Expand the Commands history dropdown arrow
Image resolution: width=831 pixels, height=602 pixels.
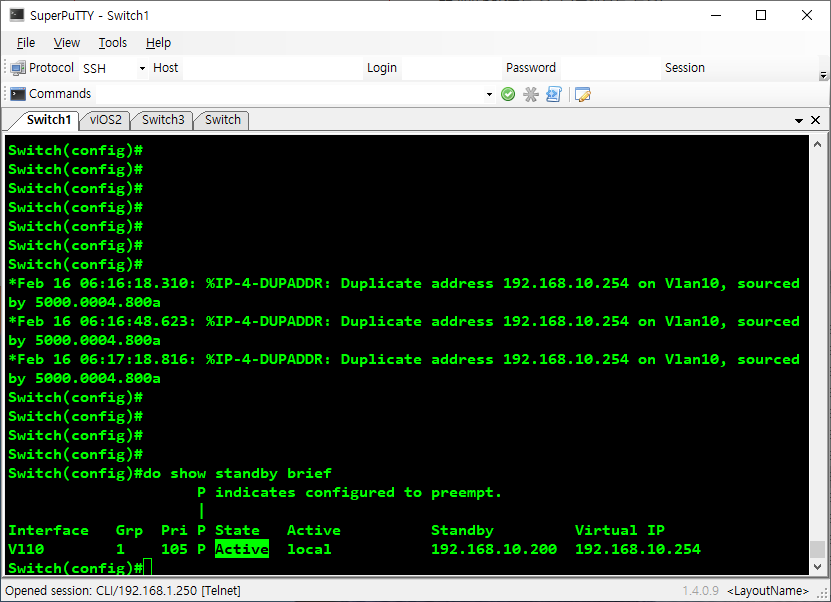coord(489,94)
